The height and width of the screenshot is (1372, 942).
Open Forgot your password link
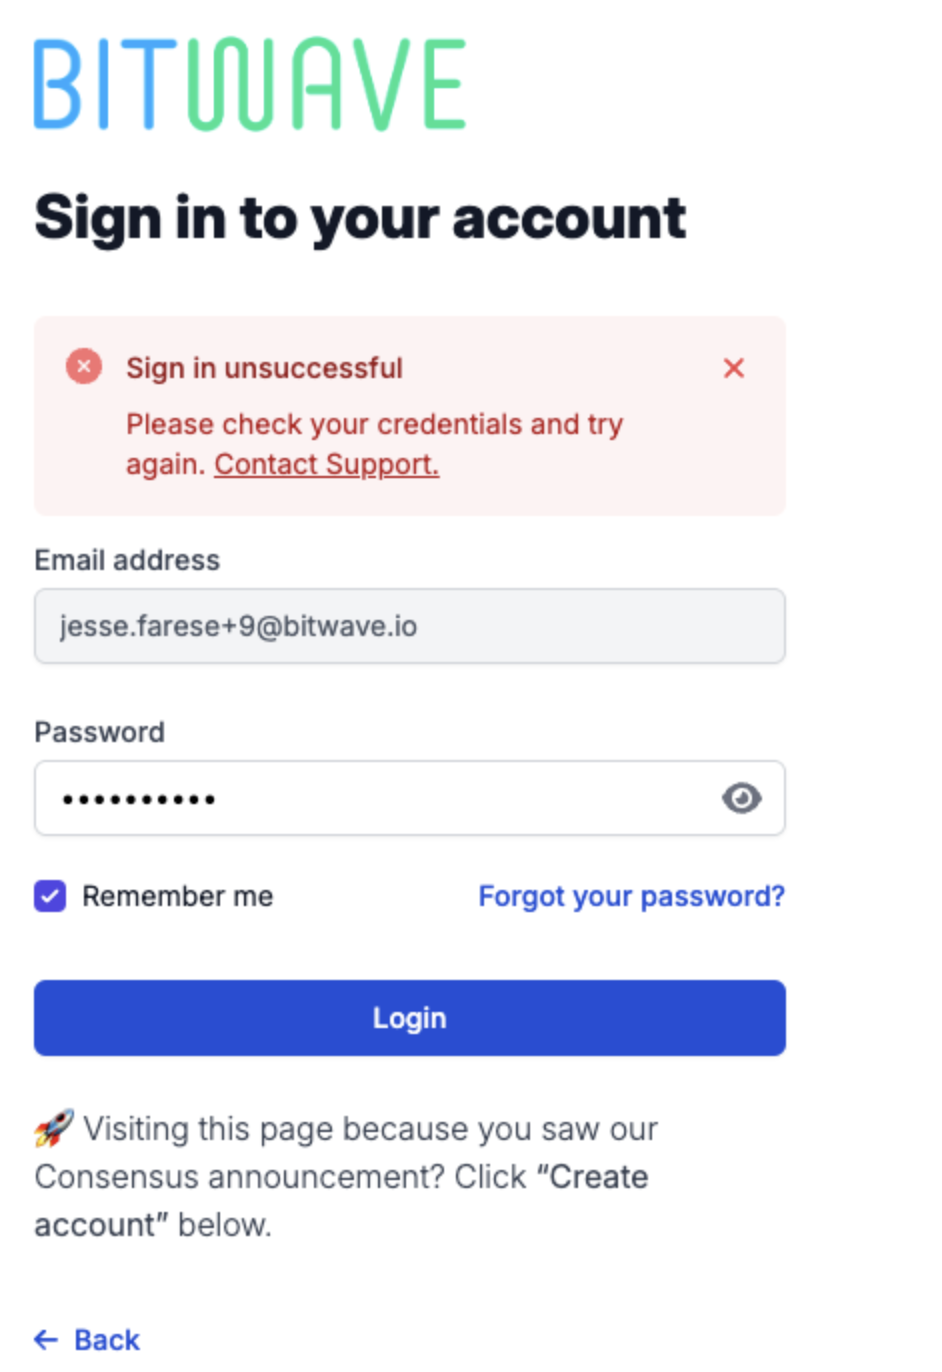point(631,896)
